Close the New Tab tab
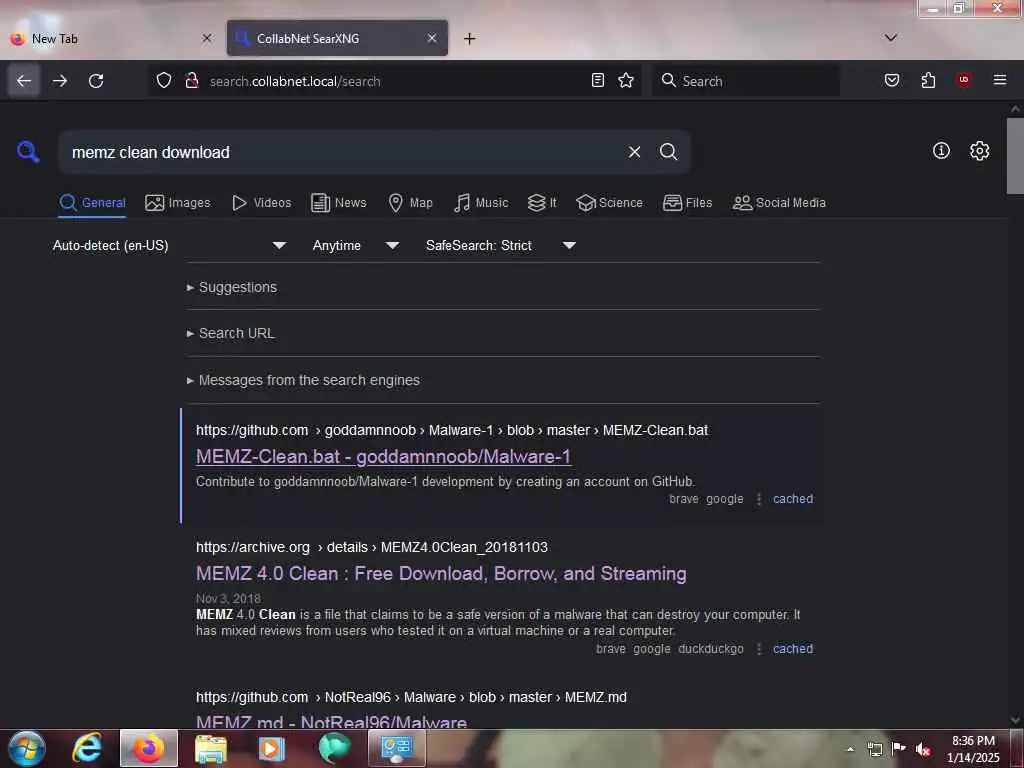 (207, 38)
